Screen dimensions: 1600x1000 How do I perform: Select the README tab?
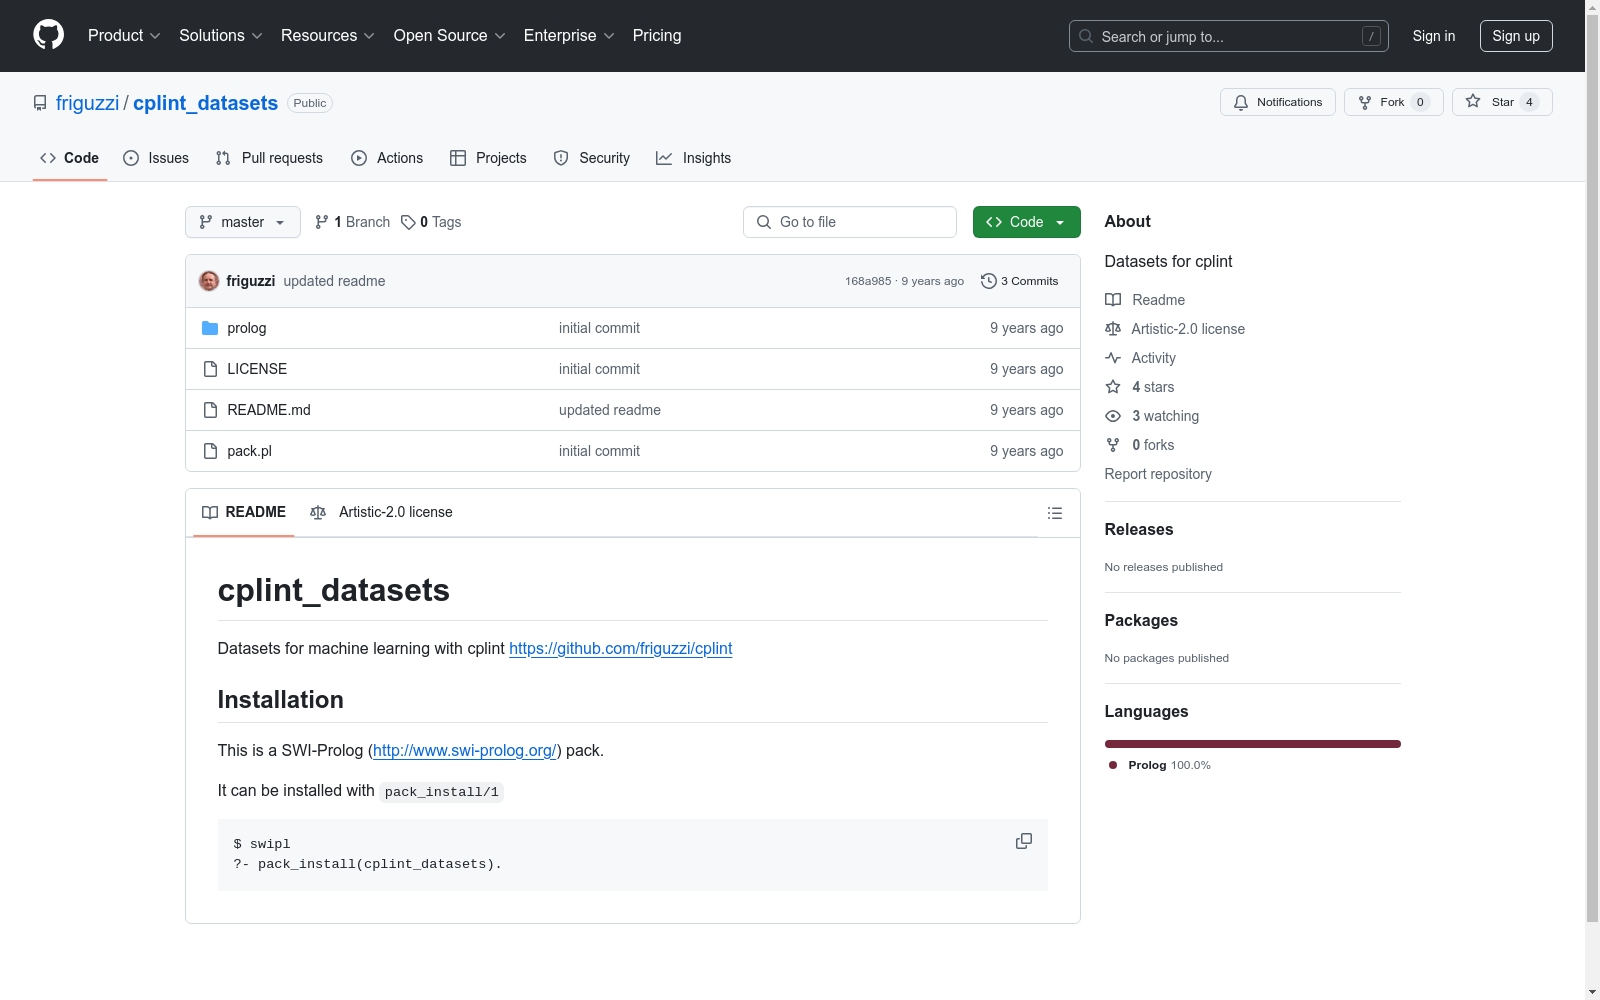click(244, 512)
